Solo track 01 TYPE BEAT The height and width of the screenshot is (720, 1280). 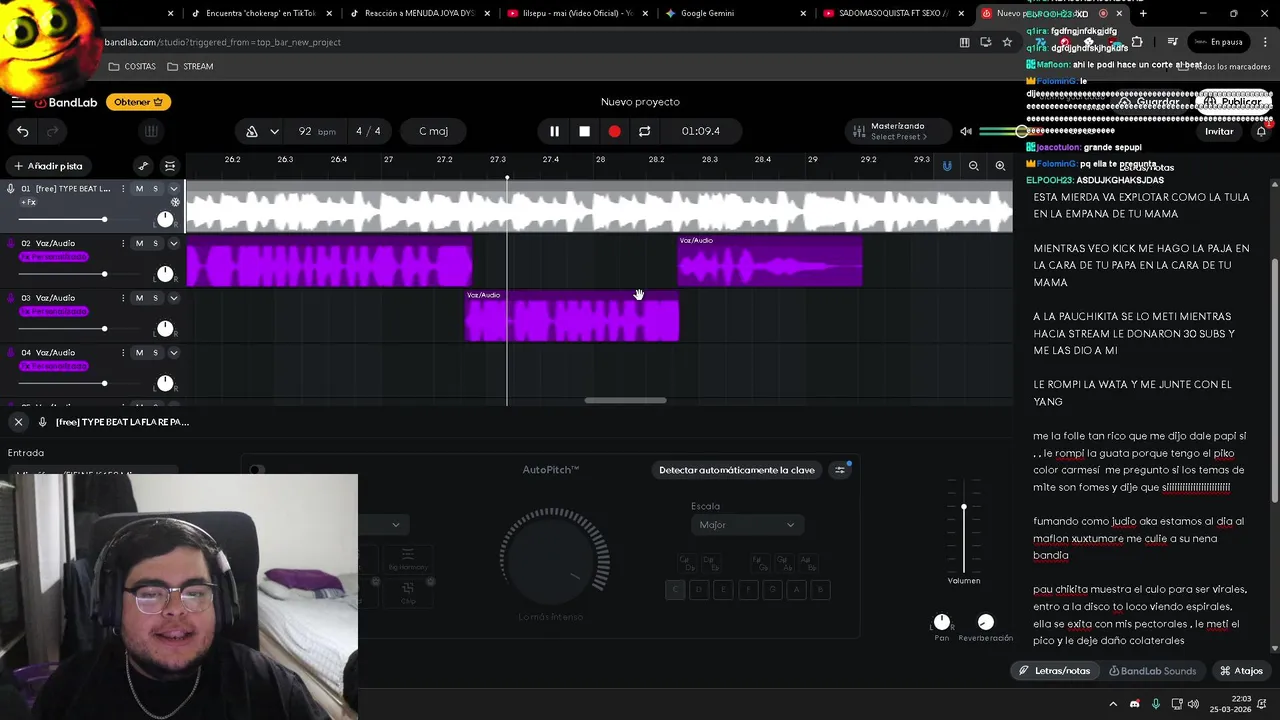pyautogui.click(x=155, y=189)
